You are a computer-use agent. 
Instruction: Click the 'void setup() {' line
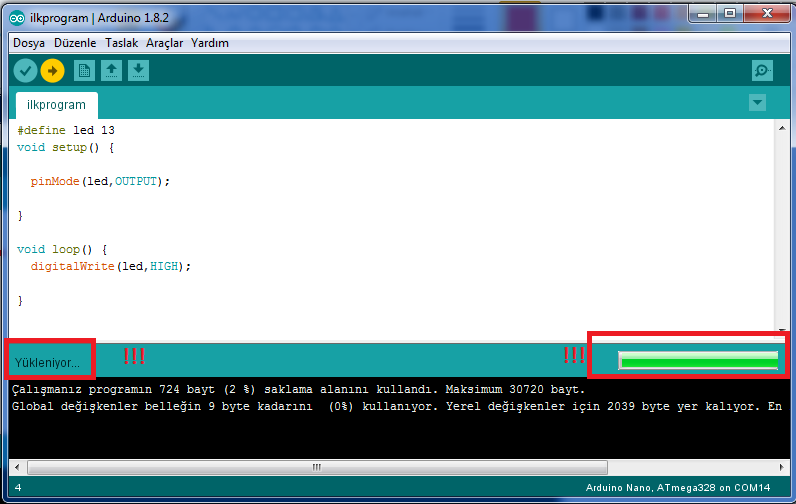(65, 148)
